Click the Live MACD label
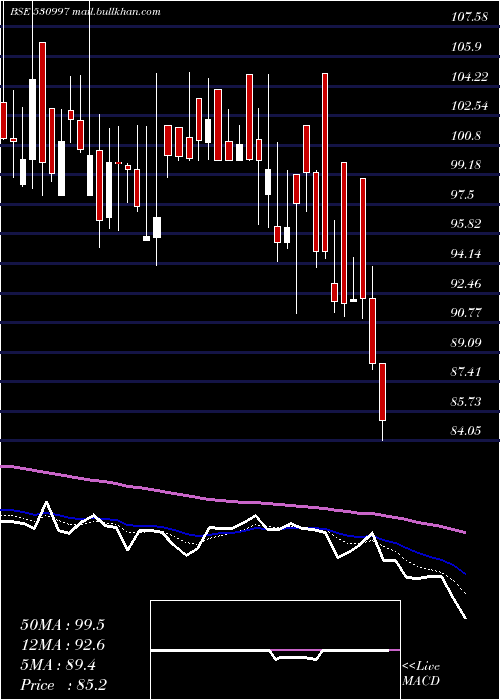500x700 pixels. click(x=421, y=674)
